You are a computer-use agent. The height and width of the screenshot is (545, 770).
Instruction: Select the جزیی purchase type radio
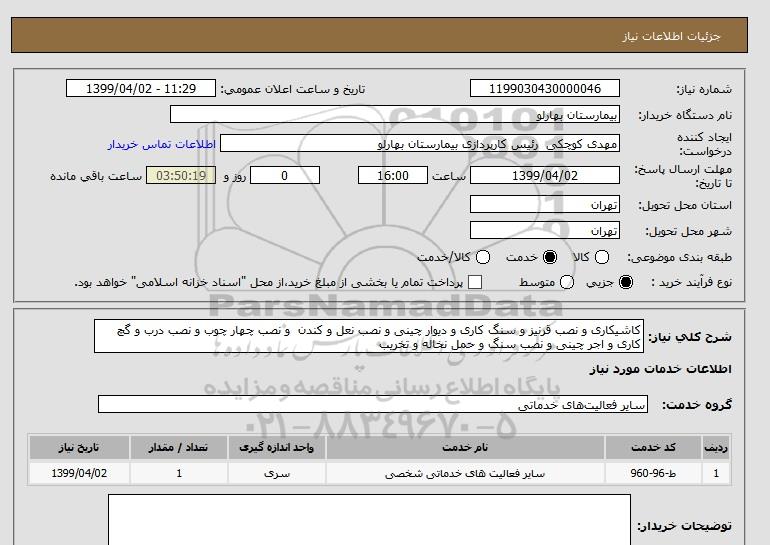click(x=626, y=282)
